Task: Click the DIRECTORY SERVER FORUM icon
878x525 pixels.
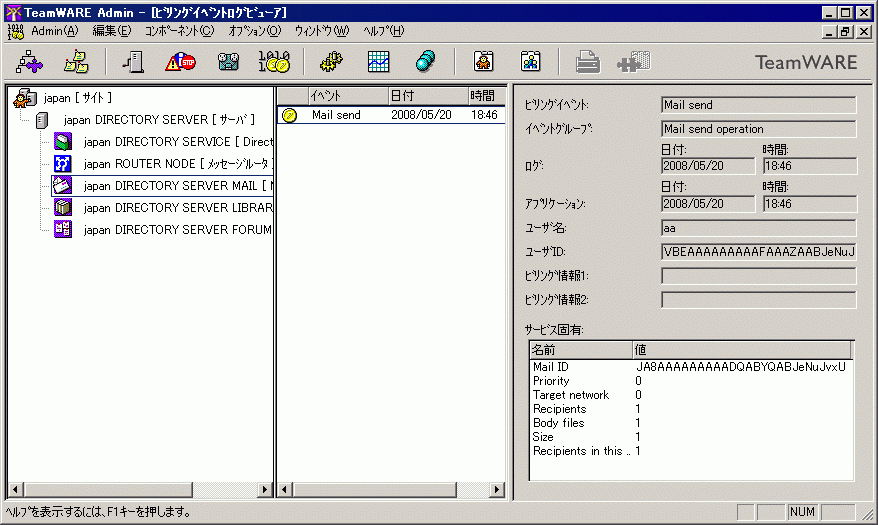Action: [x=63, y=229]
